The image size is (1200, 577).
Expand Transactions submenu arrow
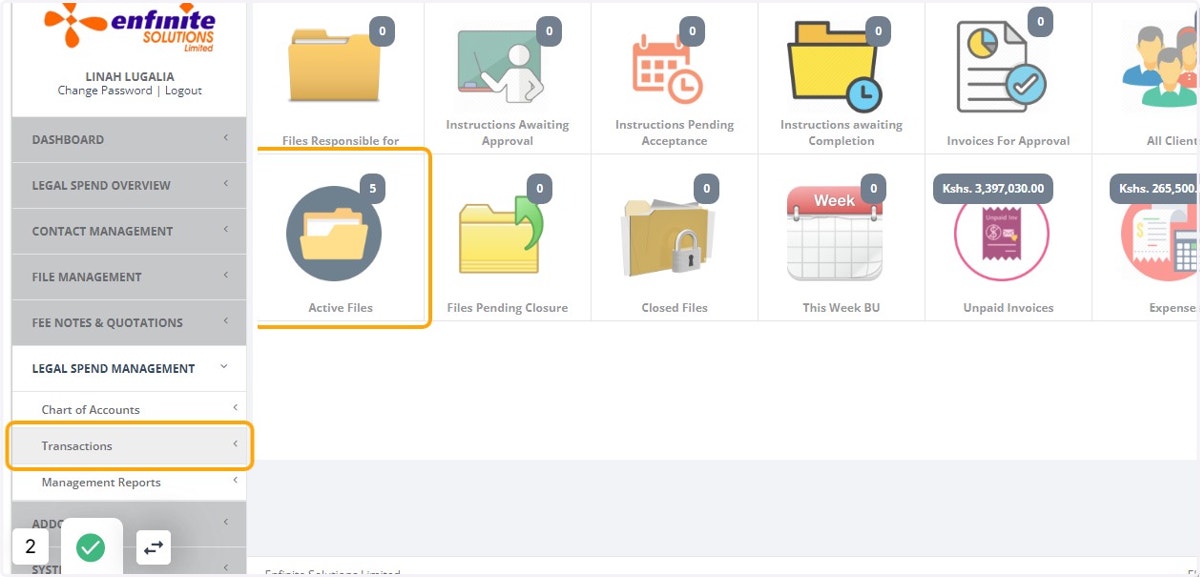(x=235, y=444)
